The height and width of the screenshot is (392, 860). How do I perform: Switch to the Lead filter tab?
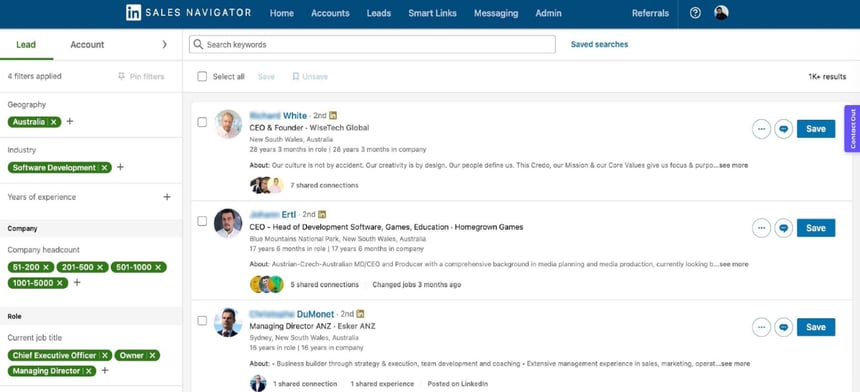click(x=26, y=44)
